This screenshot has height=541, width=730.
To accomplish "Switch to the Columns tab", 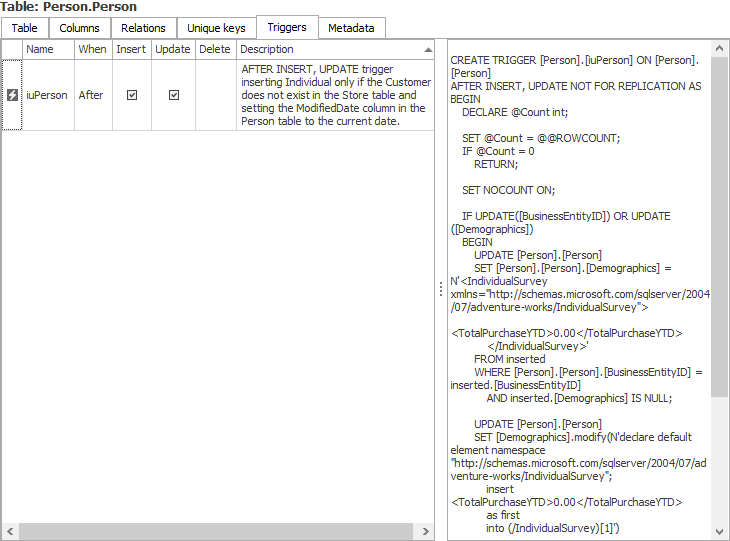I will click(79, 28).
